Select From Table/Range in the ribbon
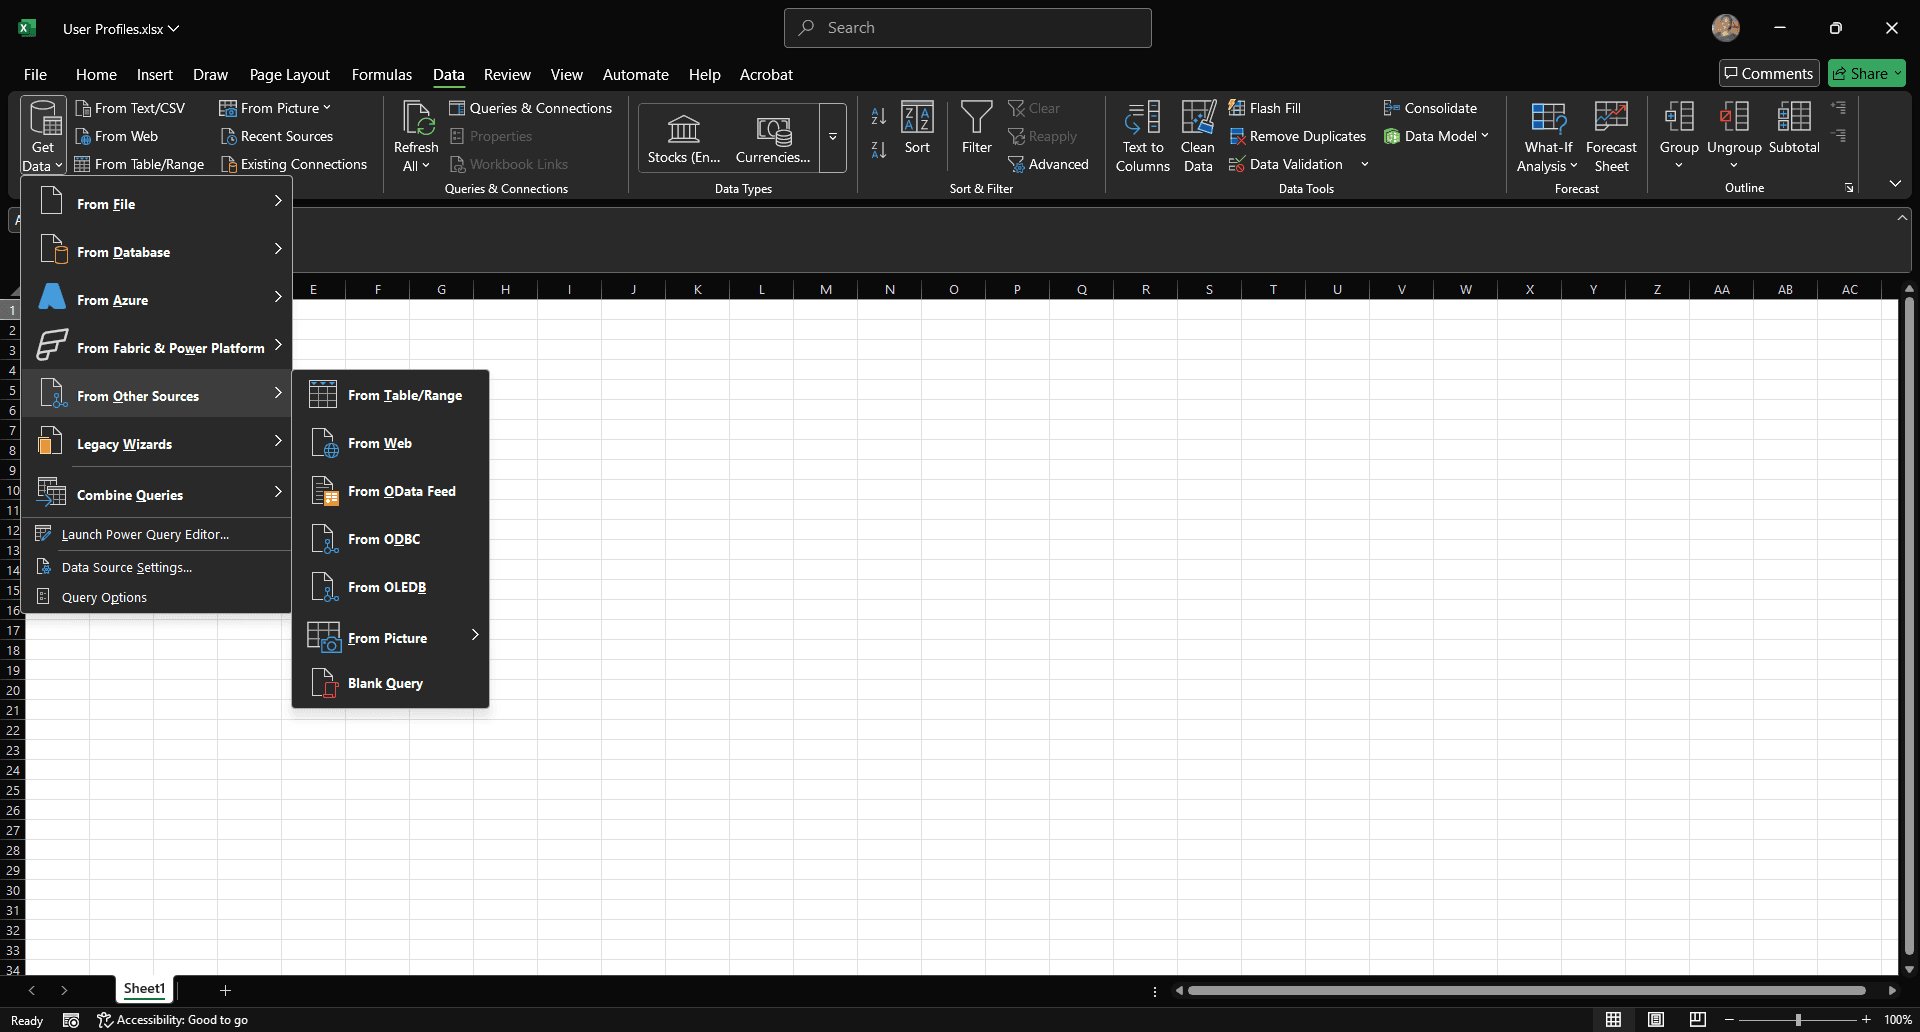The image size is (1920, 1032). point(139,164)
